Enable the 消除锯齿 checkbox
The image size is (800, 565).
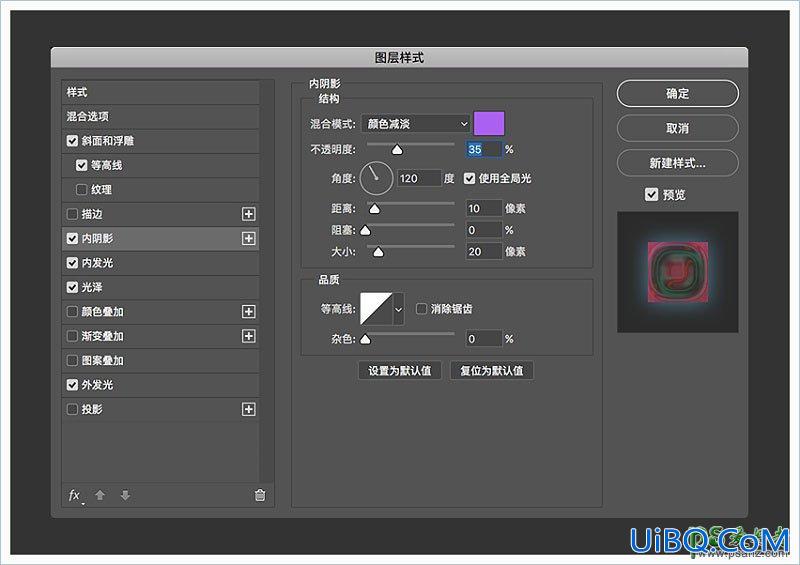(421, 309)
